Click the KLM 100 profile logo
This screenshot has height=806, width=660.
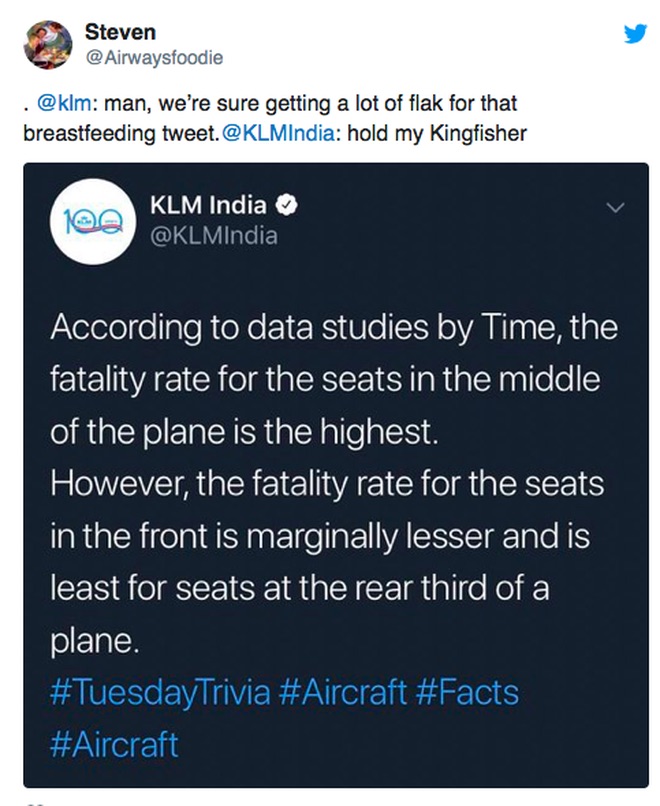pos(93,222)
